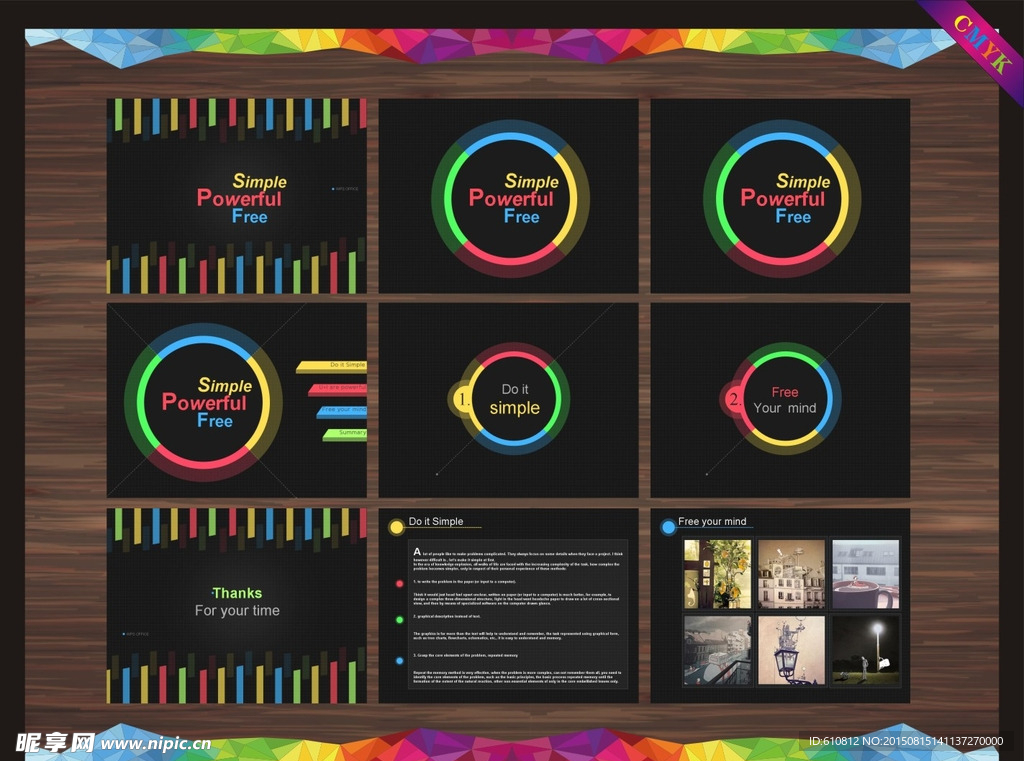Click the yellow 'Do it Simple' tab
The width and height of the screenshot is (1024, 761).
click(x=332, y=366)
